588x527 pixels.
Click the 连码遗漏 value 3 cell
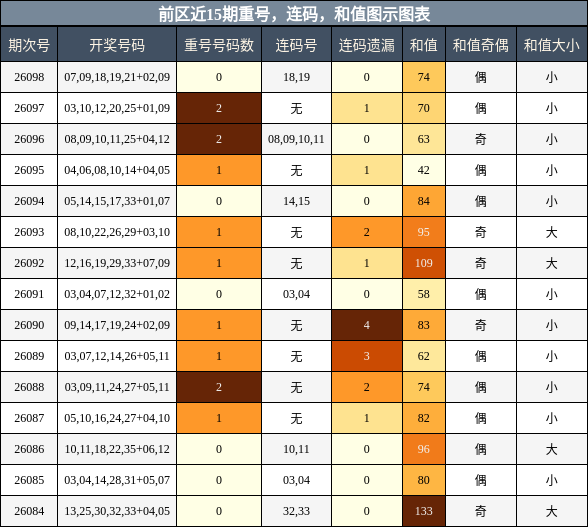[367, 356]
